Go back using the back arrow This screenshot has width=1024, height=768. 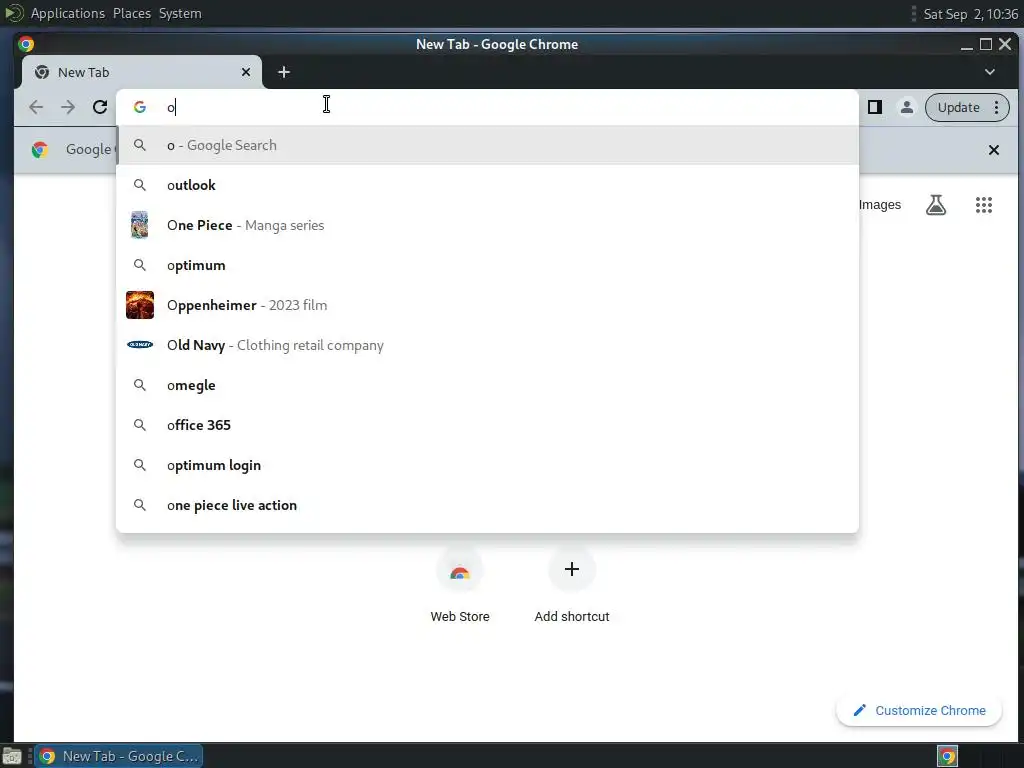point(37,107)
